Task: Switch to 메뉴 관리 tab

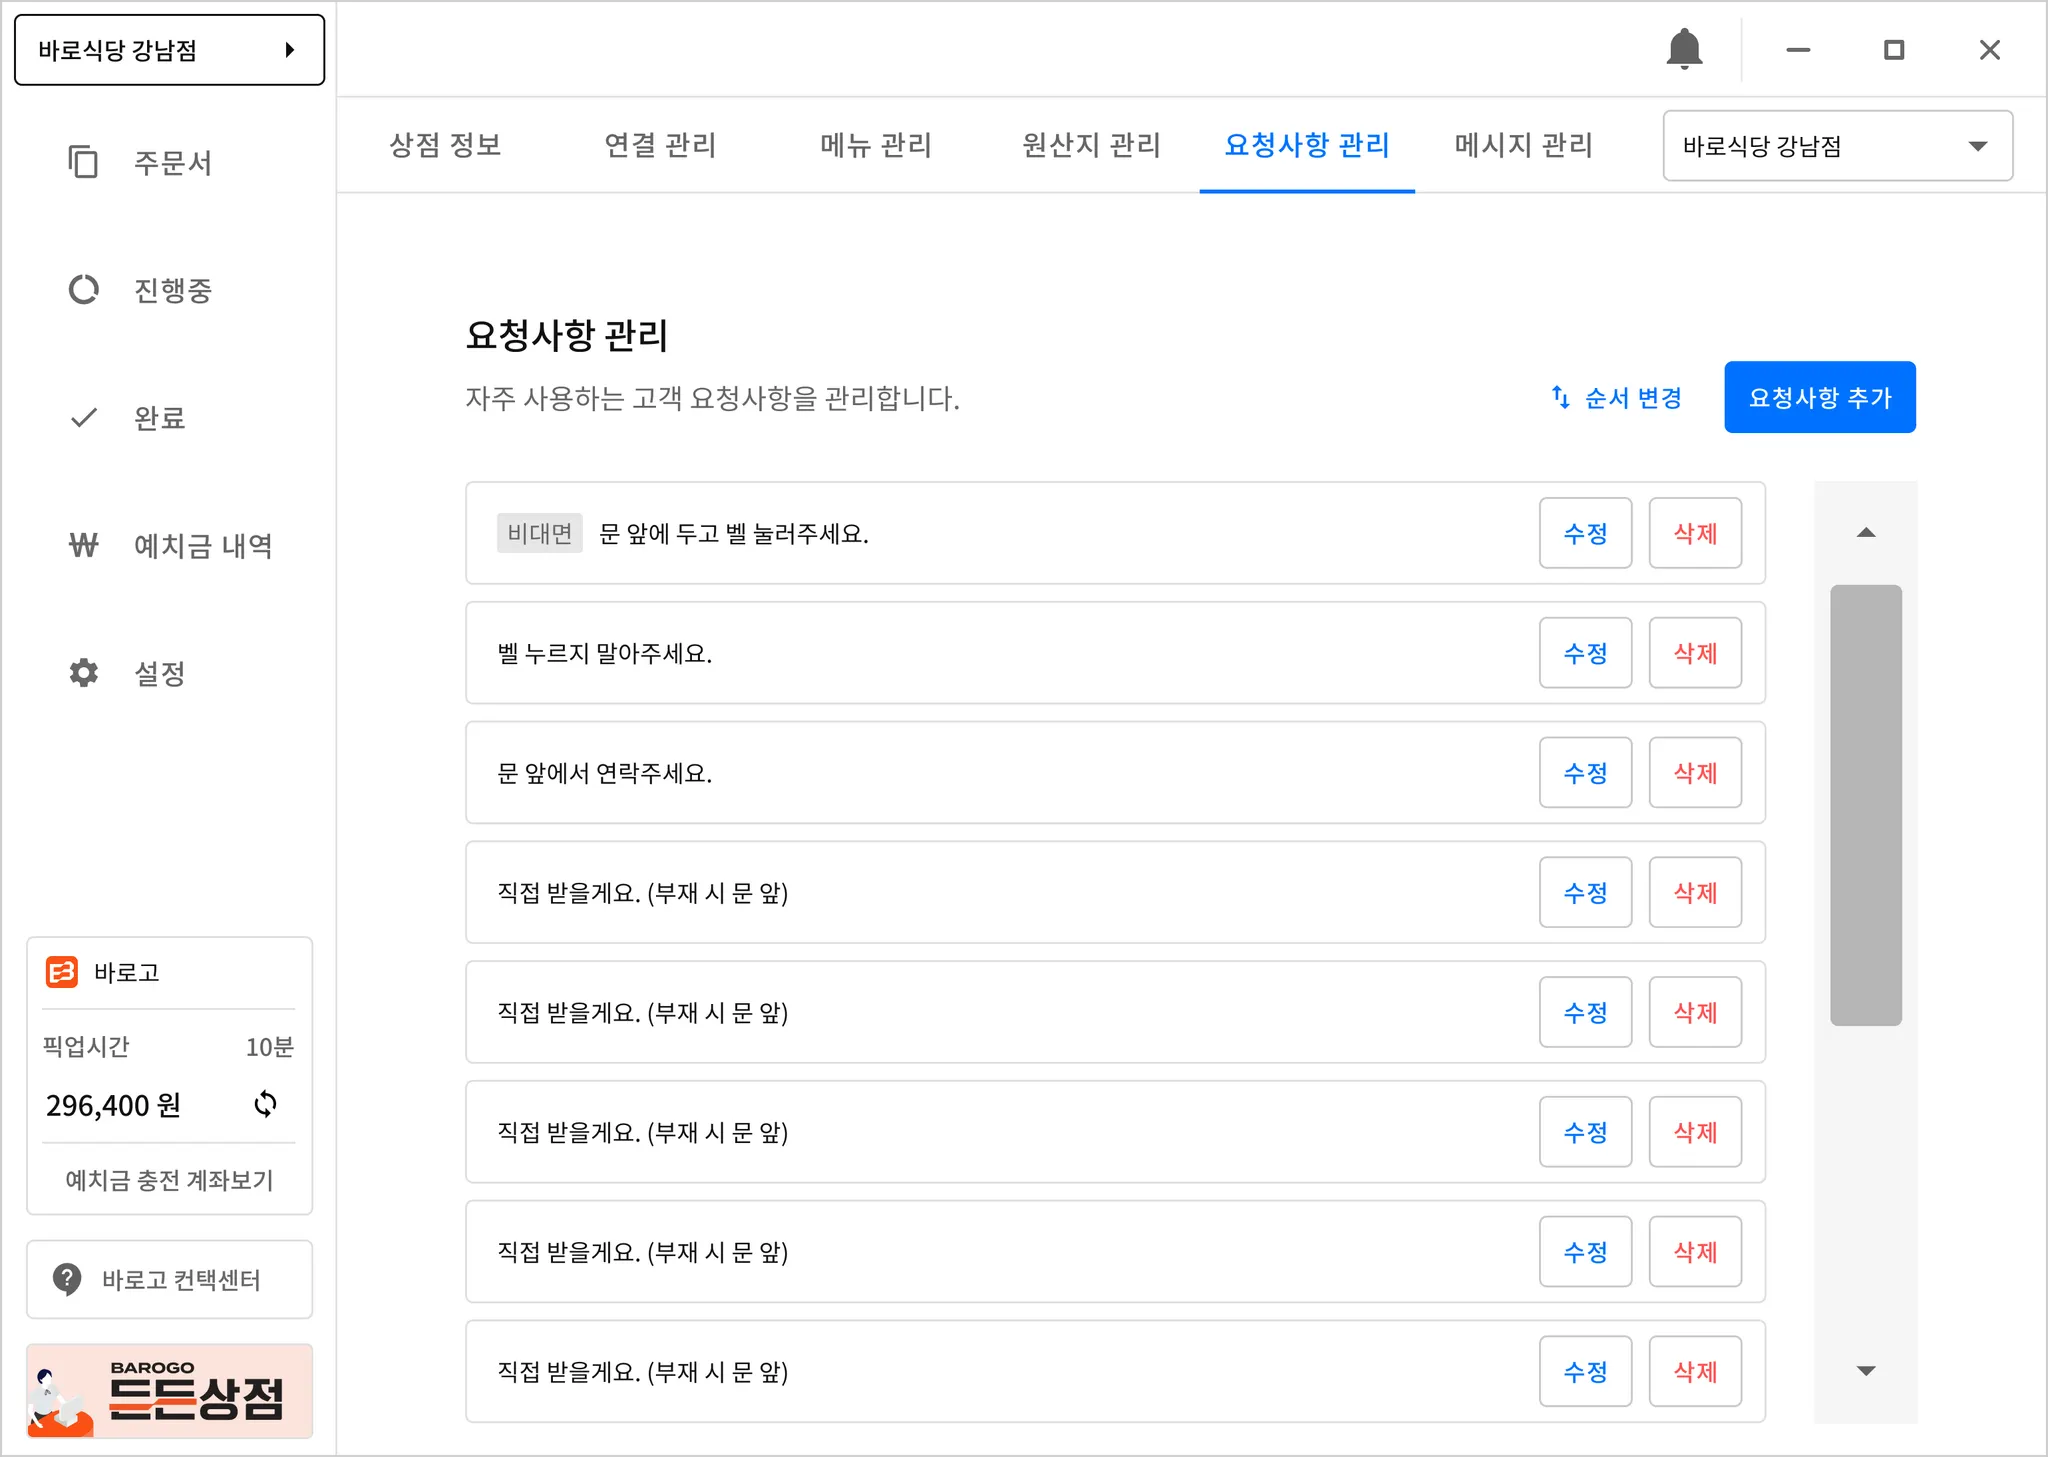Action: tap(875, 145)
